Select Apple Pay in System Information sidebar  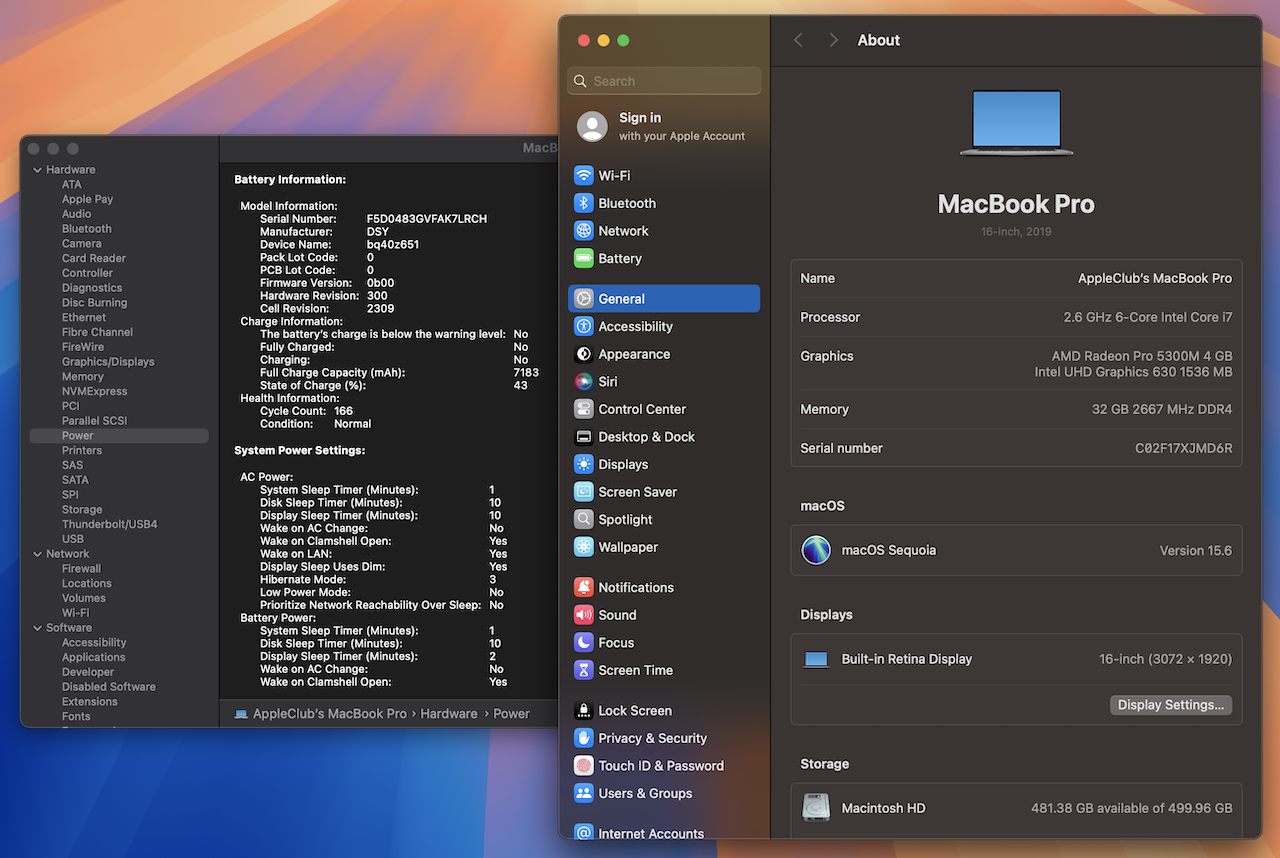point(87,199)
